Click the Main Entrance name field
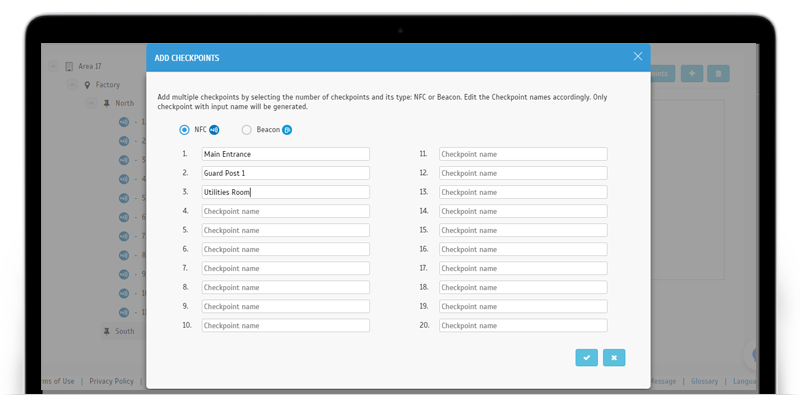 click(x=286, y=154)
